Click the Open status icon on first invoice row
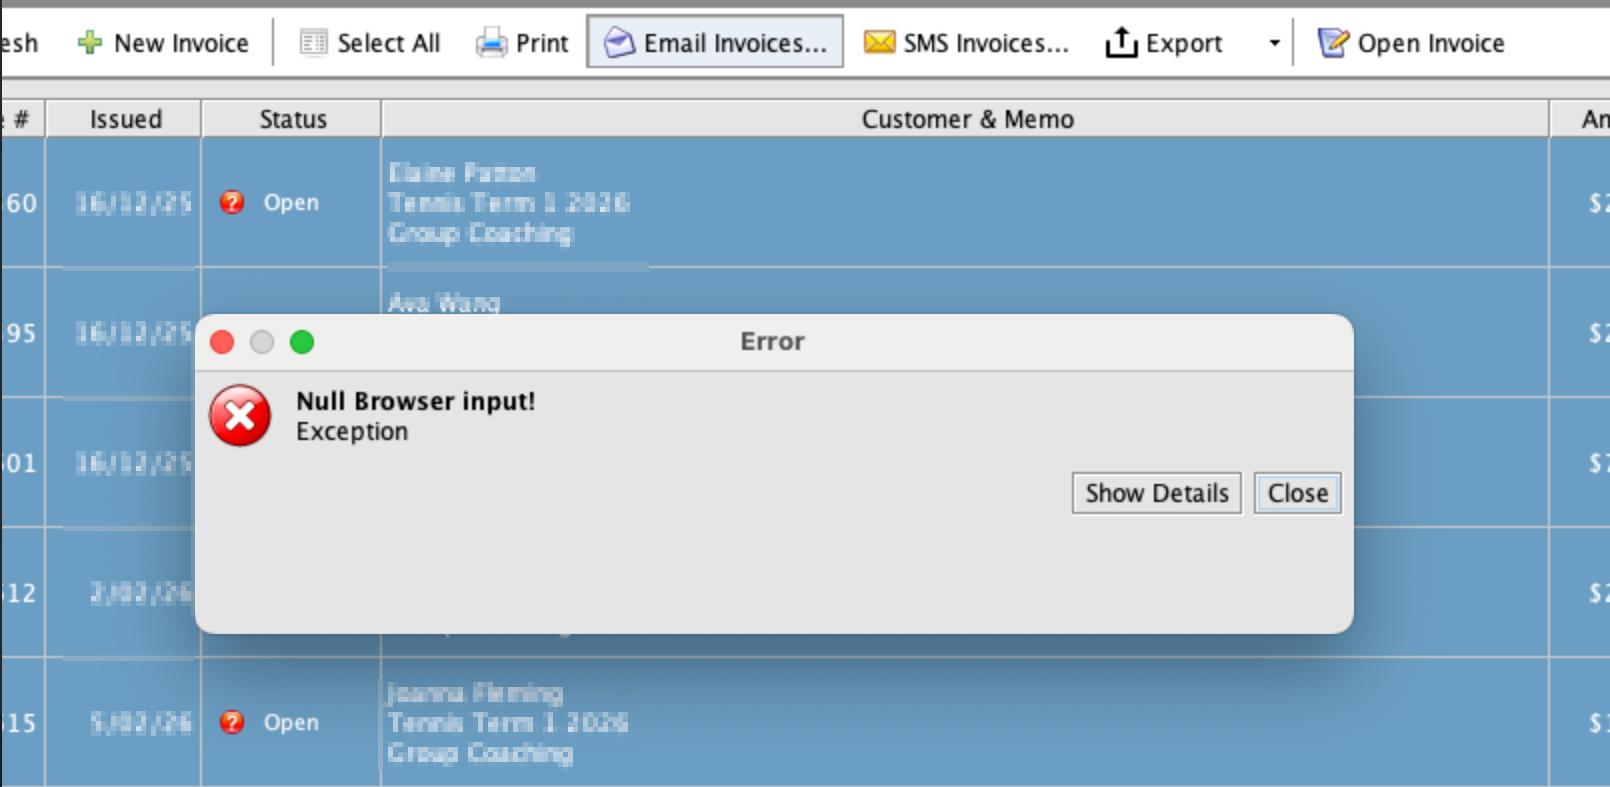1610x787 pixels. 232,202
